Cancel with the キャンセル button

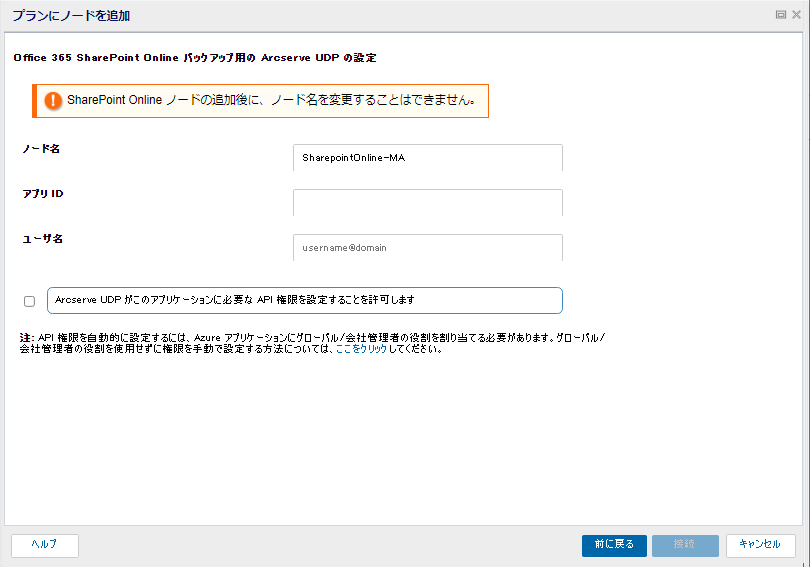[760, 545]
